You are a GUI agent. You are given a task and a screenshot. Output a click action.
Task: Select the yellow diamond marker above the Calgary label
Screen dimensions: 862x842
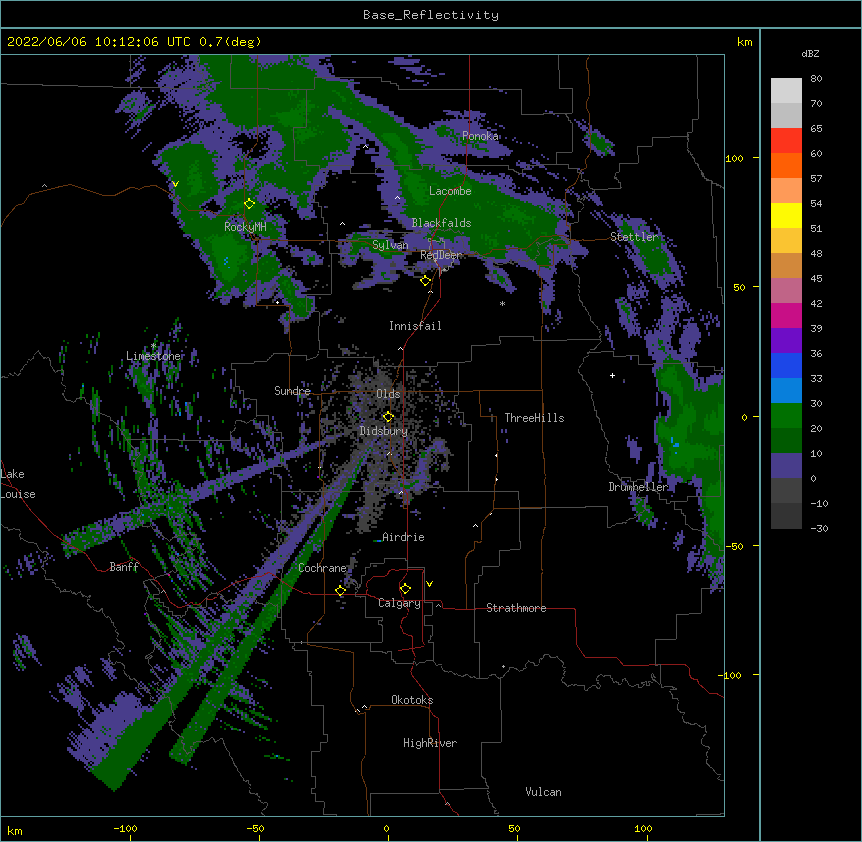coord(405,589)
